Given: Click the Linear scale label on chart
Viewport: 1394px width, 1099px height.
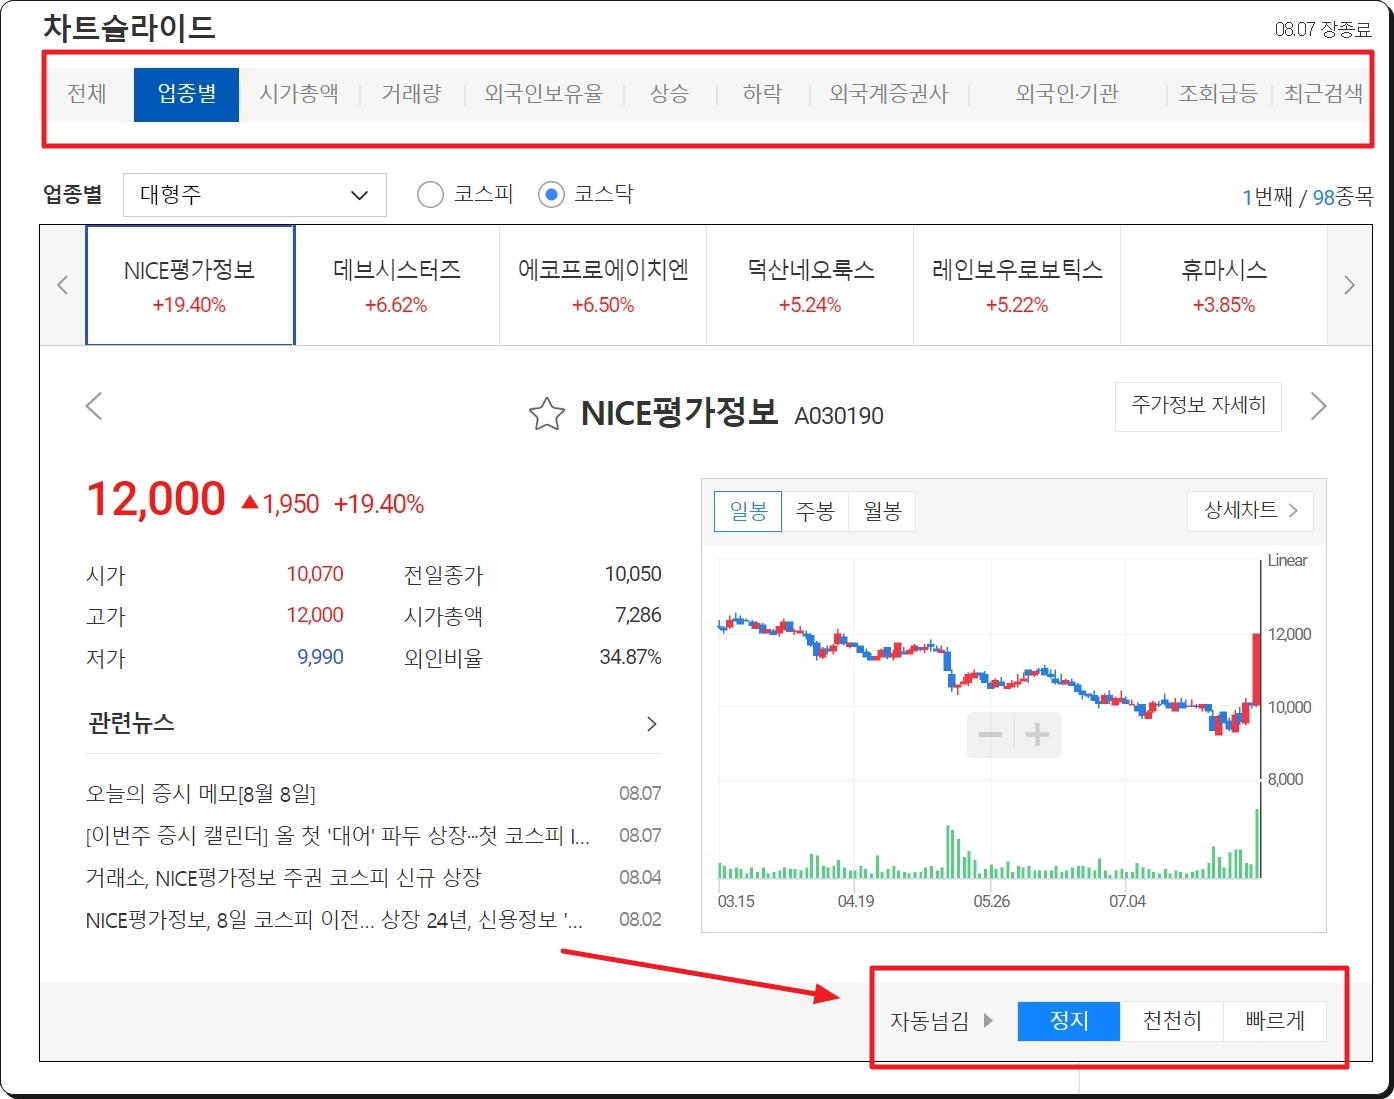Looking at the screenshot, I should [1287, 561].
